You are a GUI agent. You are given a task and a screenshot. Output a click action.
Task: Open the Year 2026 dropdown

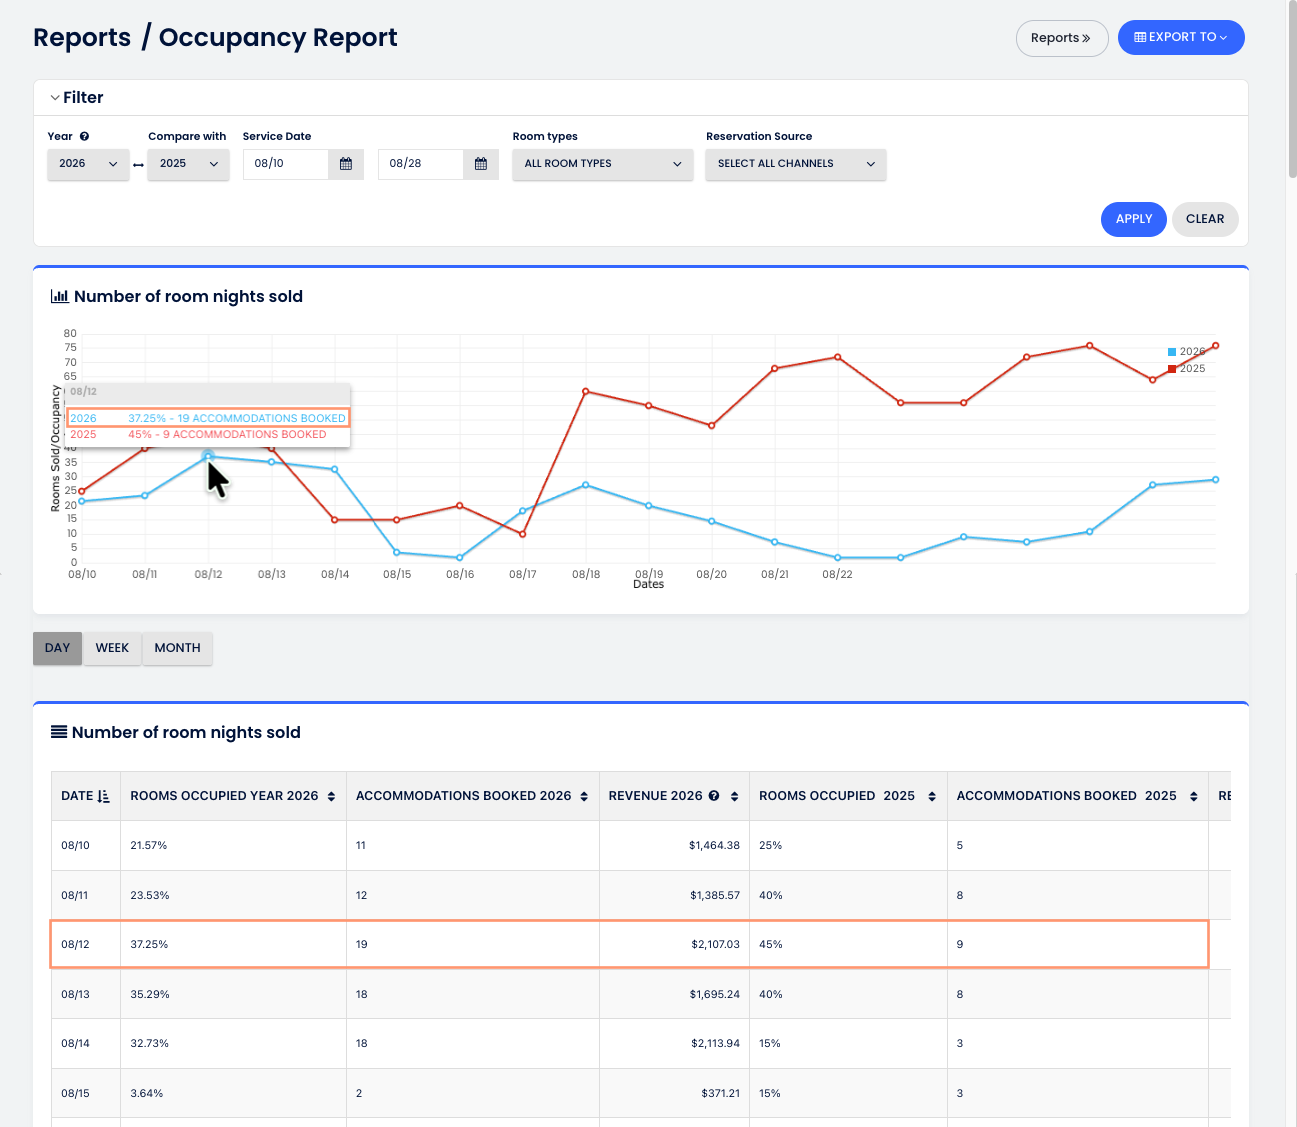[x=88, y=164]
